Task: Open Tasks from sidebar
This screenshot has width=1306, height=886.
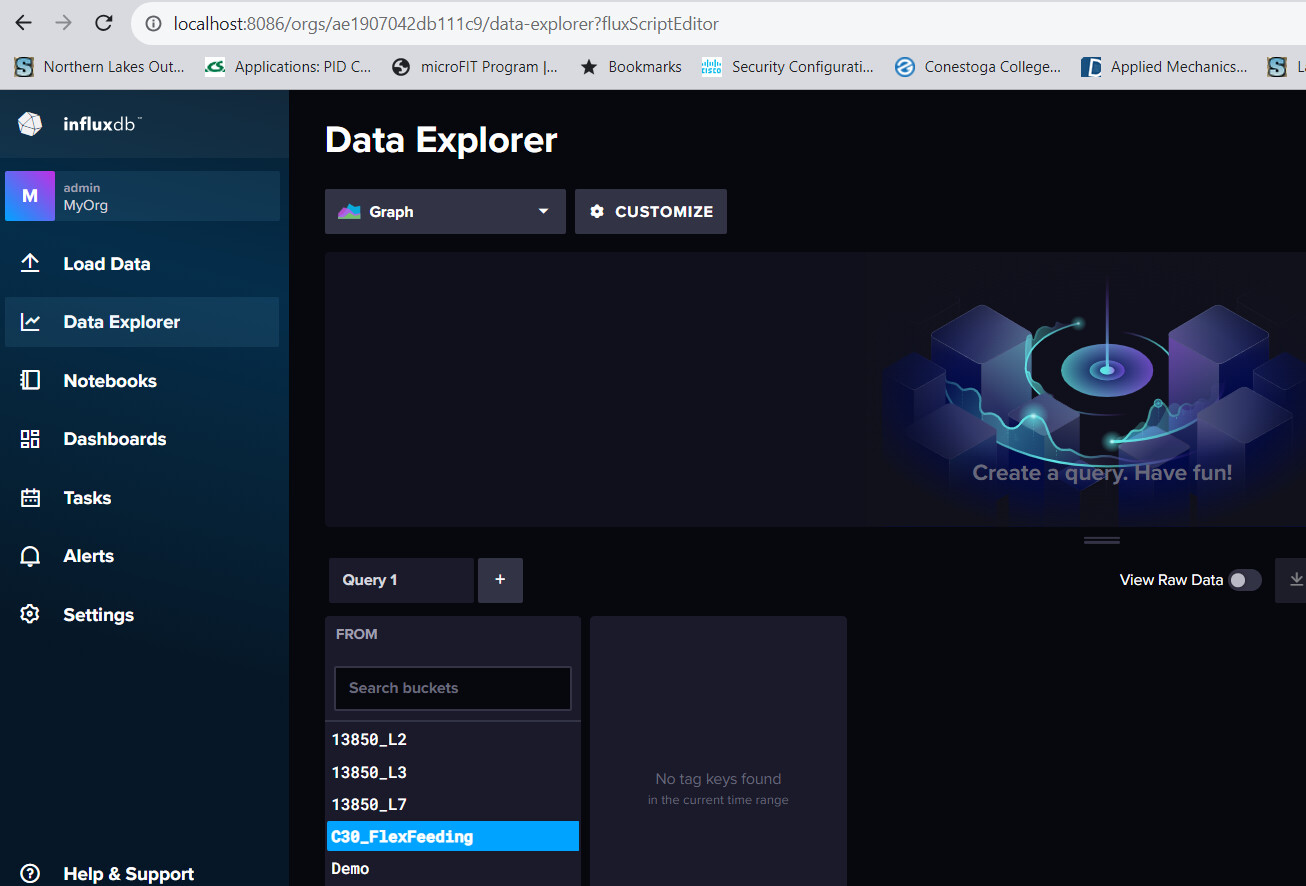Action: tap(142, 498)
